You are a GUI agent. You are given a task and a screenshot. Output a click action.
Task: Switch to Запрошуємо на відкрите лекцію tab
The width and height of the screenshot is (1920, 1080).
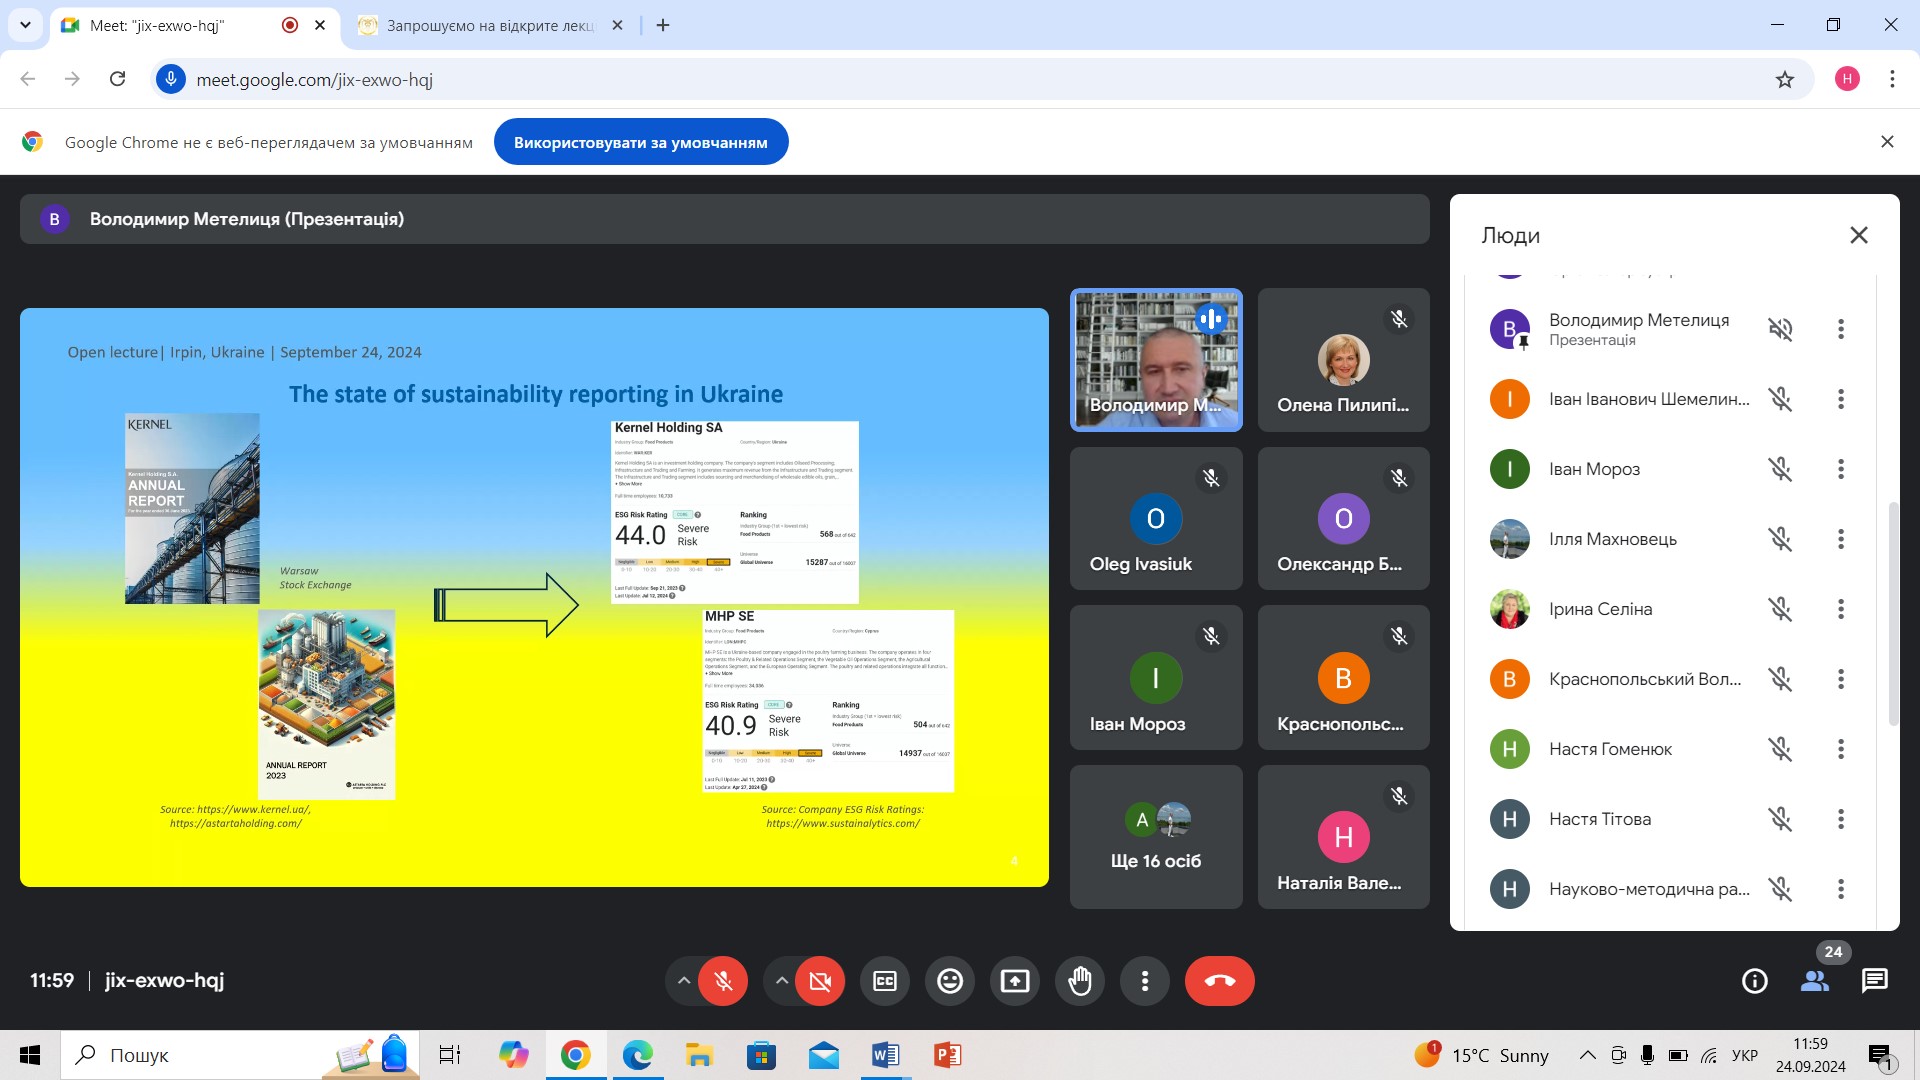(x=491, y=26)
